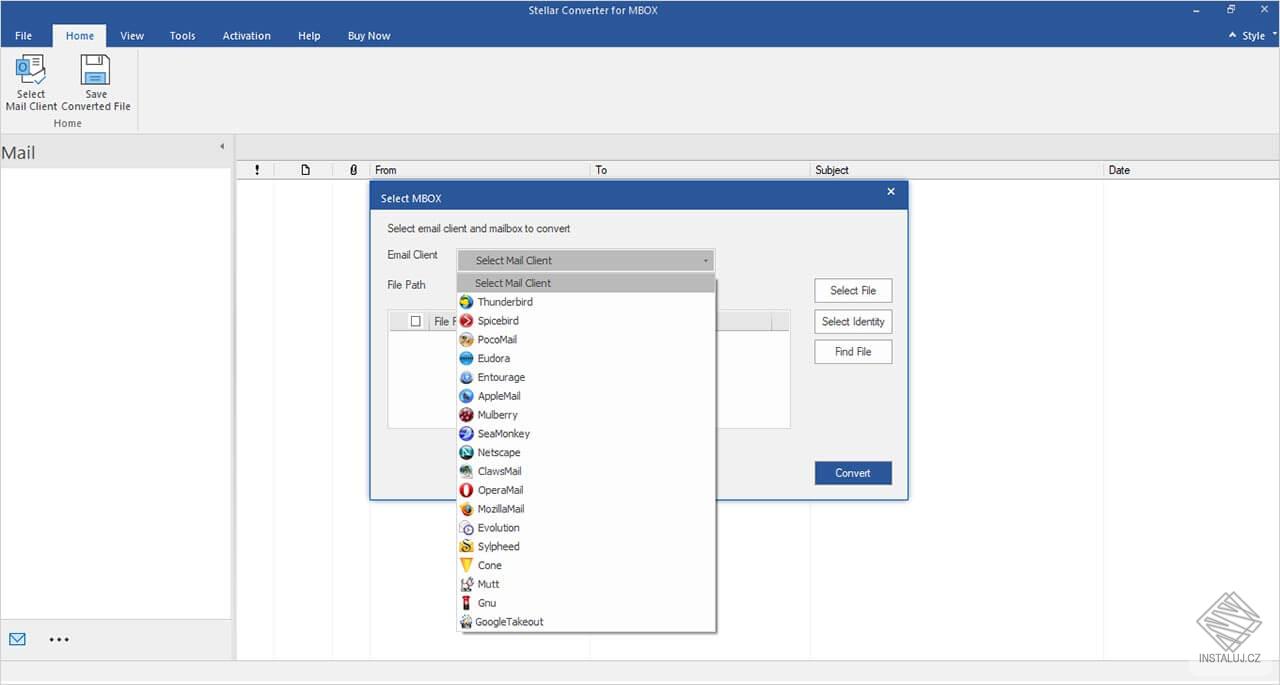The width and height of the screenshot is (1280, 685).
Task: Choose the highlighted Select Mail Client list entry
Action: (586, 283)
